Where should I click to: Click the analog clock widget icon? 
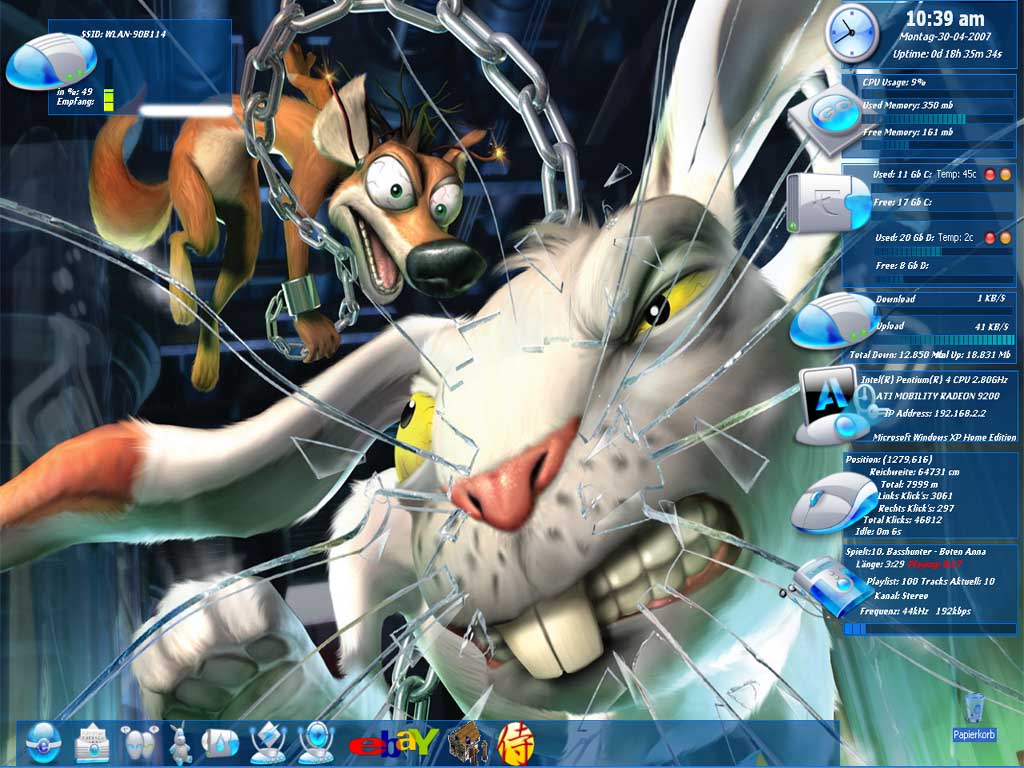pyautogui.click(x=852, y=33)
